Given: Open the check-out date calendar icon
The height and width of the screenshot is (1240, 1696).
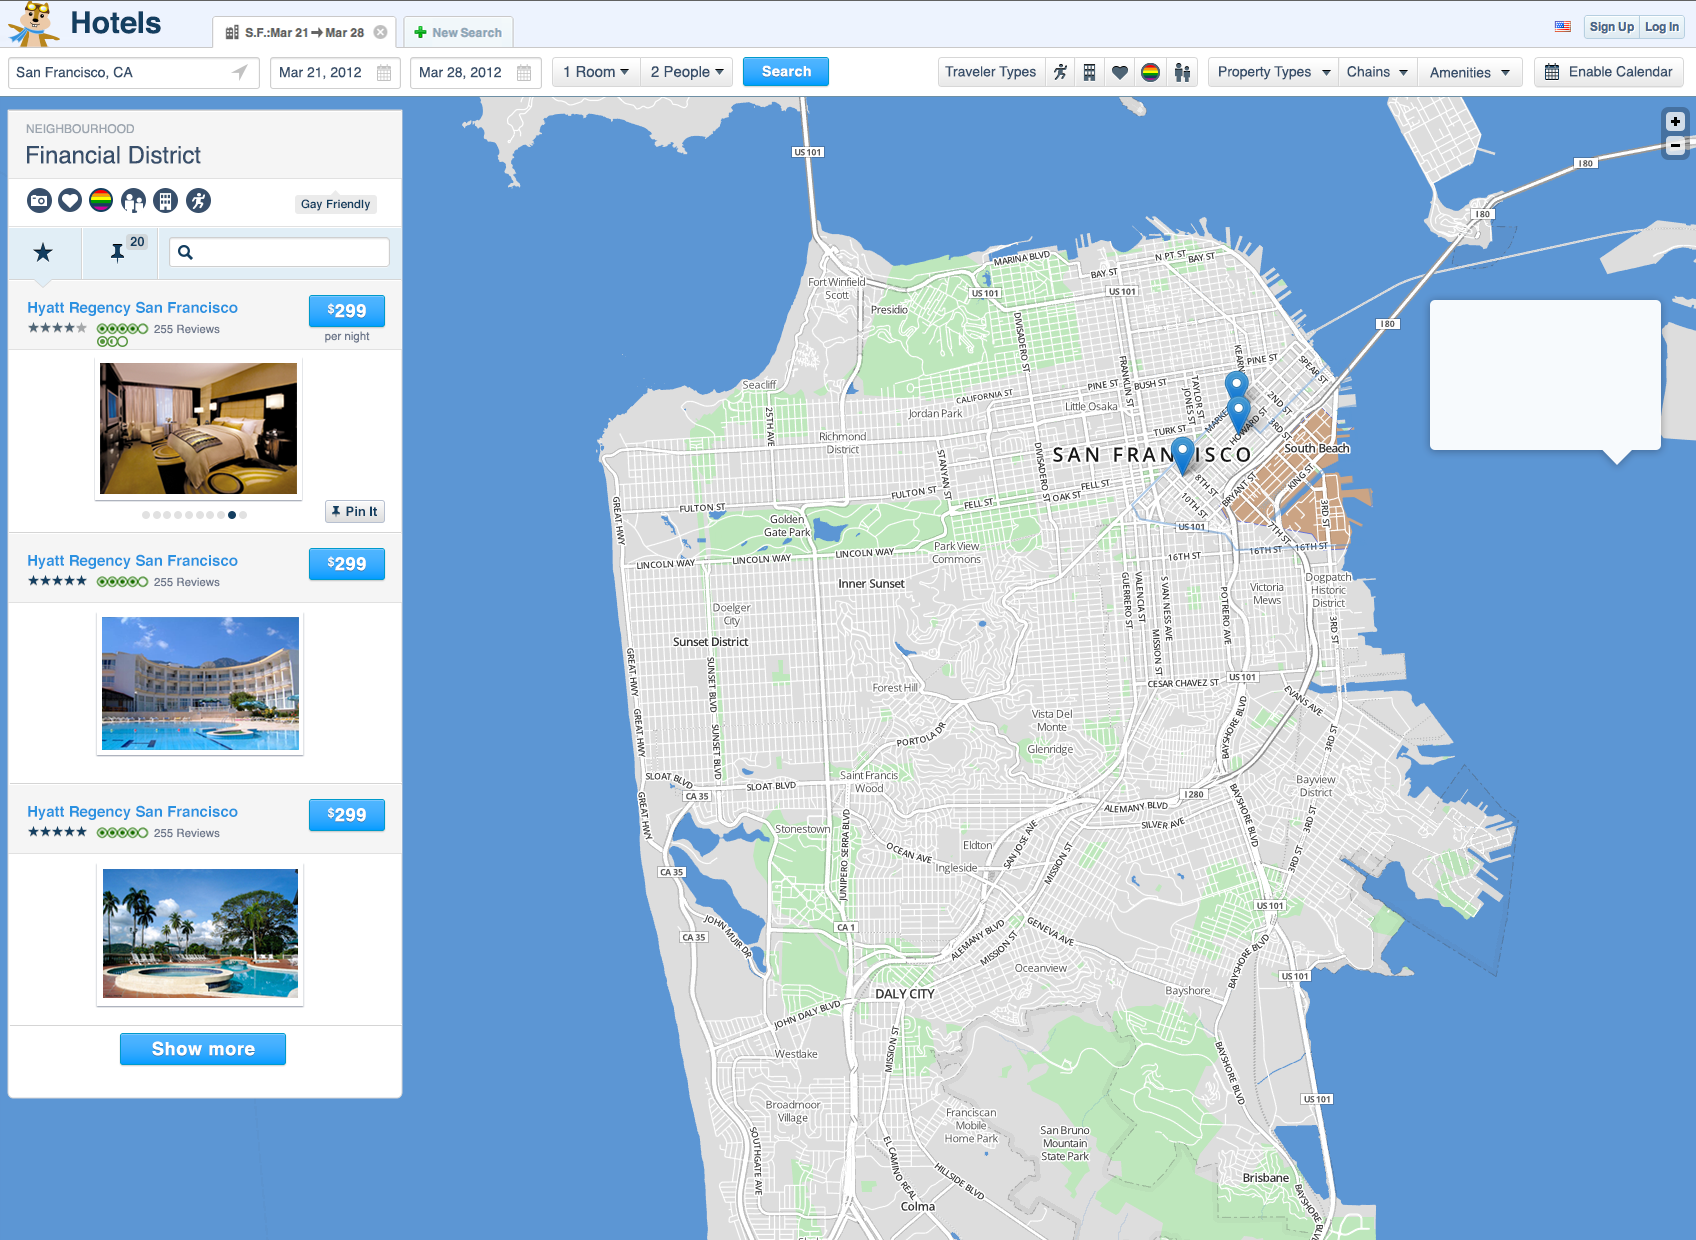Looking at the screenshot, I should (524, 72).
